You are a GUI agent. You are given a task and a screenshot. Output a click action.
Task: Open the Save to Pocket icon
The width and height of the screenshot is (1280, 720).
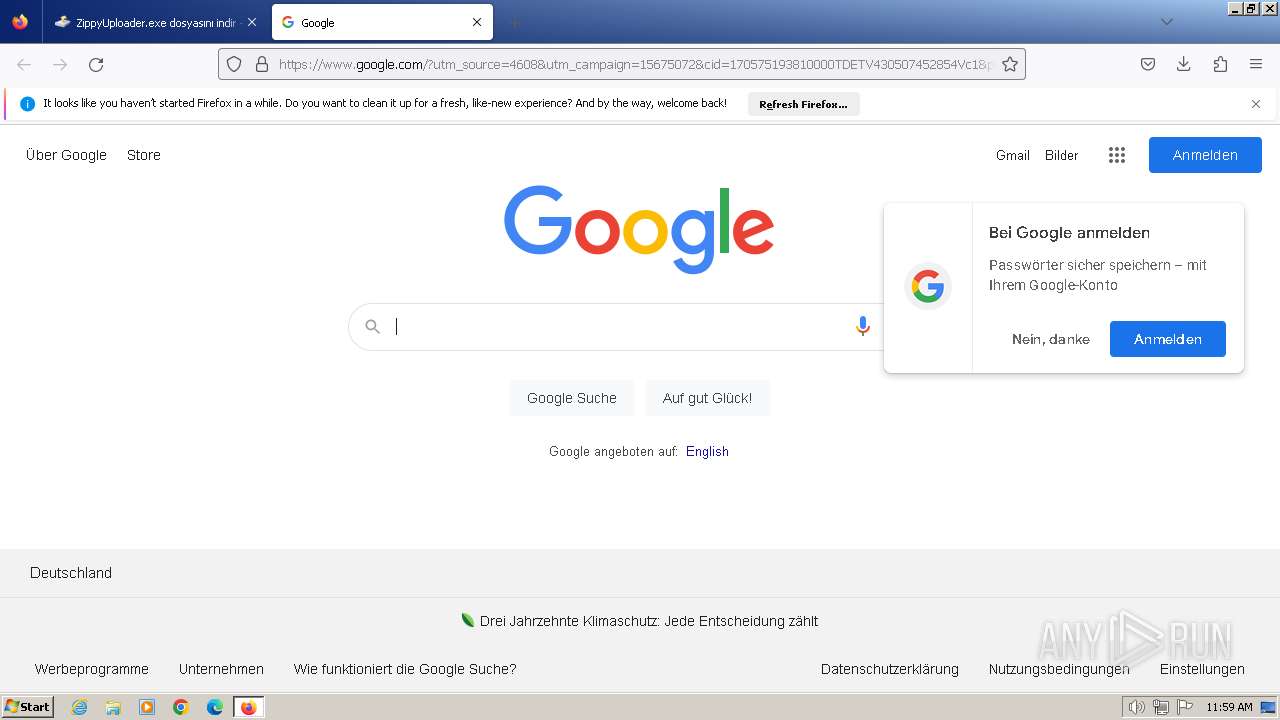pyautogui.click(x=1148, y=64)
